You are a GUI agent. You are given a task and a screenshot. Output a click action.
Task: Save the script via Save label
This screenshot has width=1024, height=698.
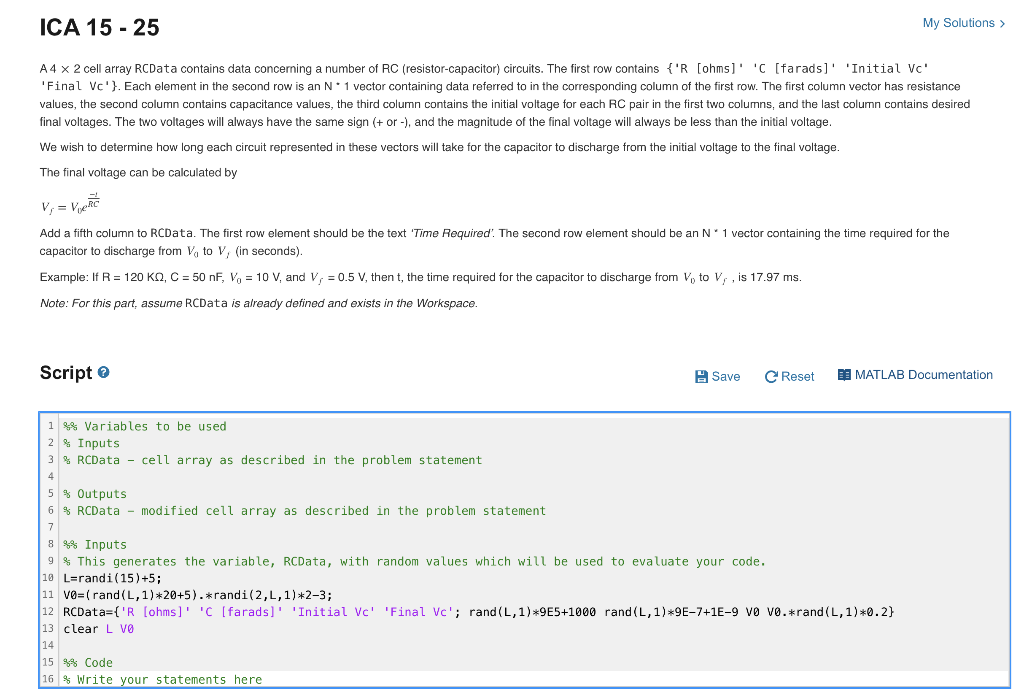click(x=726, y=377)
